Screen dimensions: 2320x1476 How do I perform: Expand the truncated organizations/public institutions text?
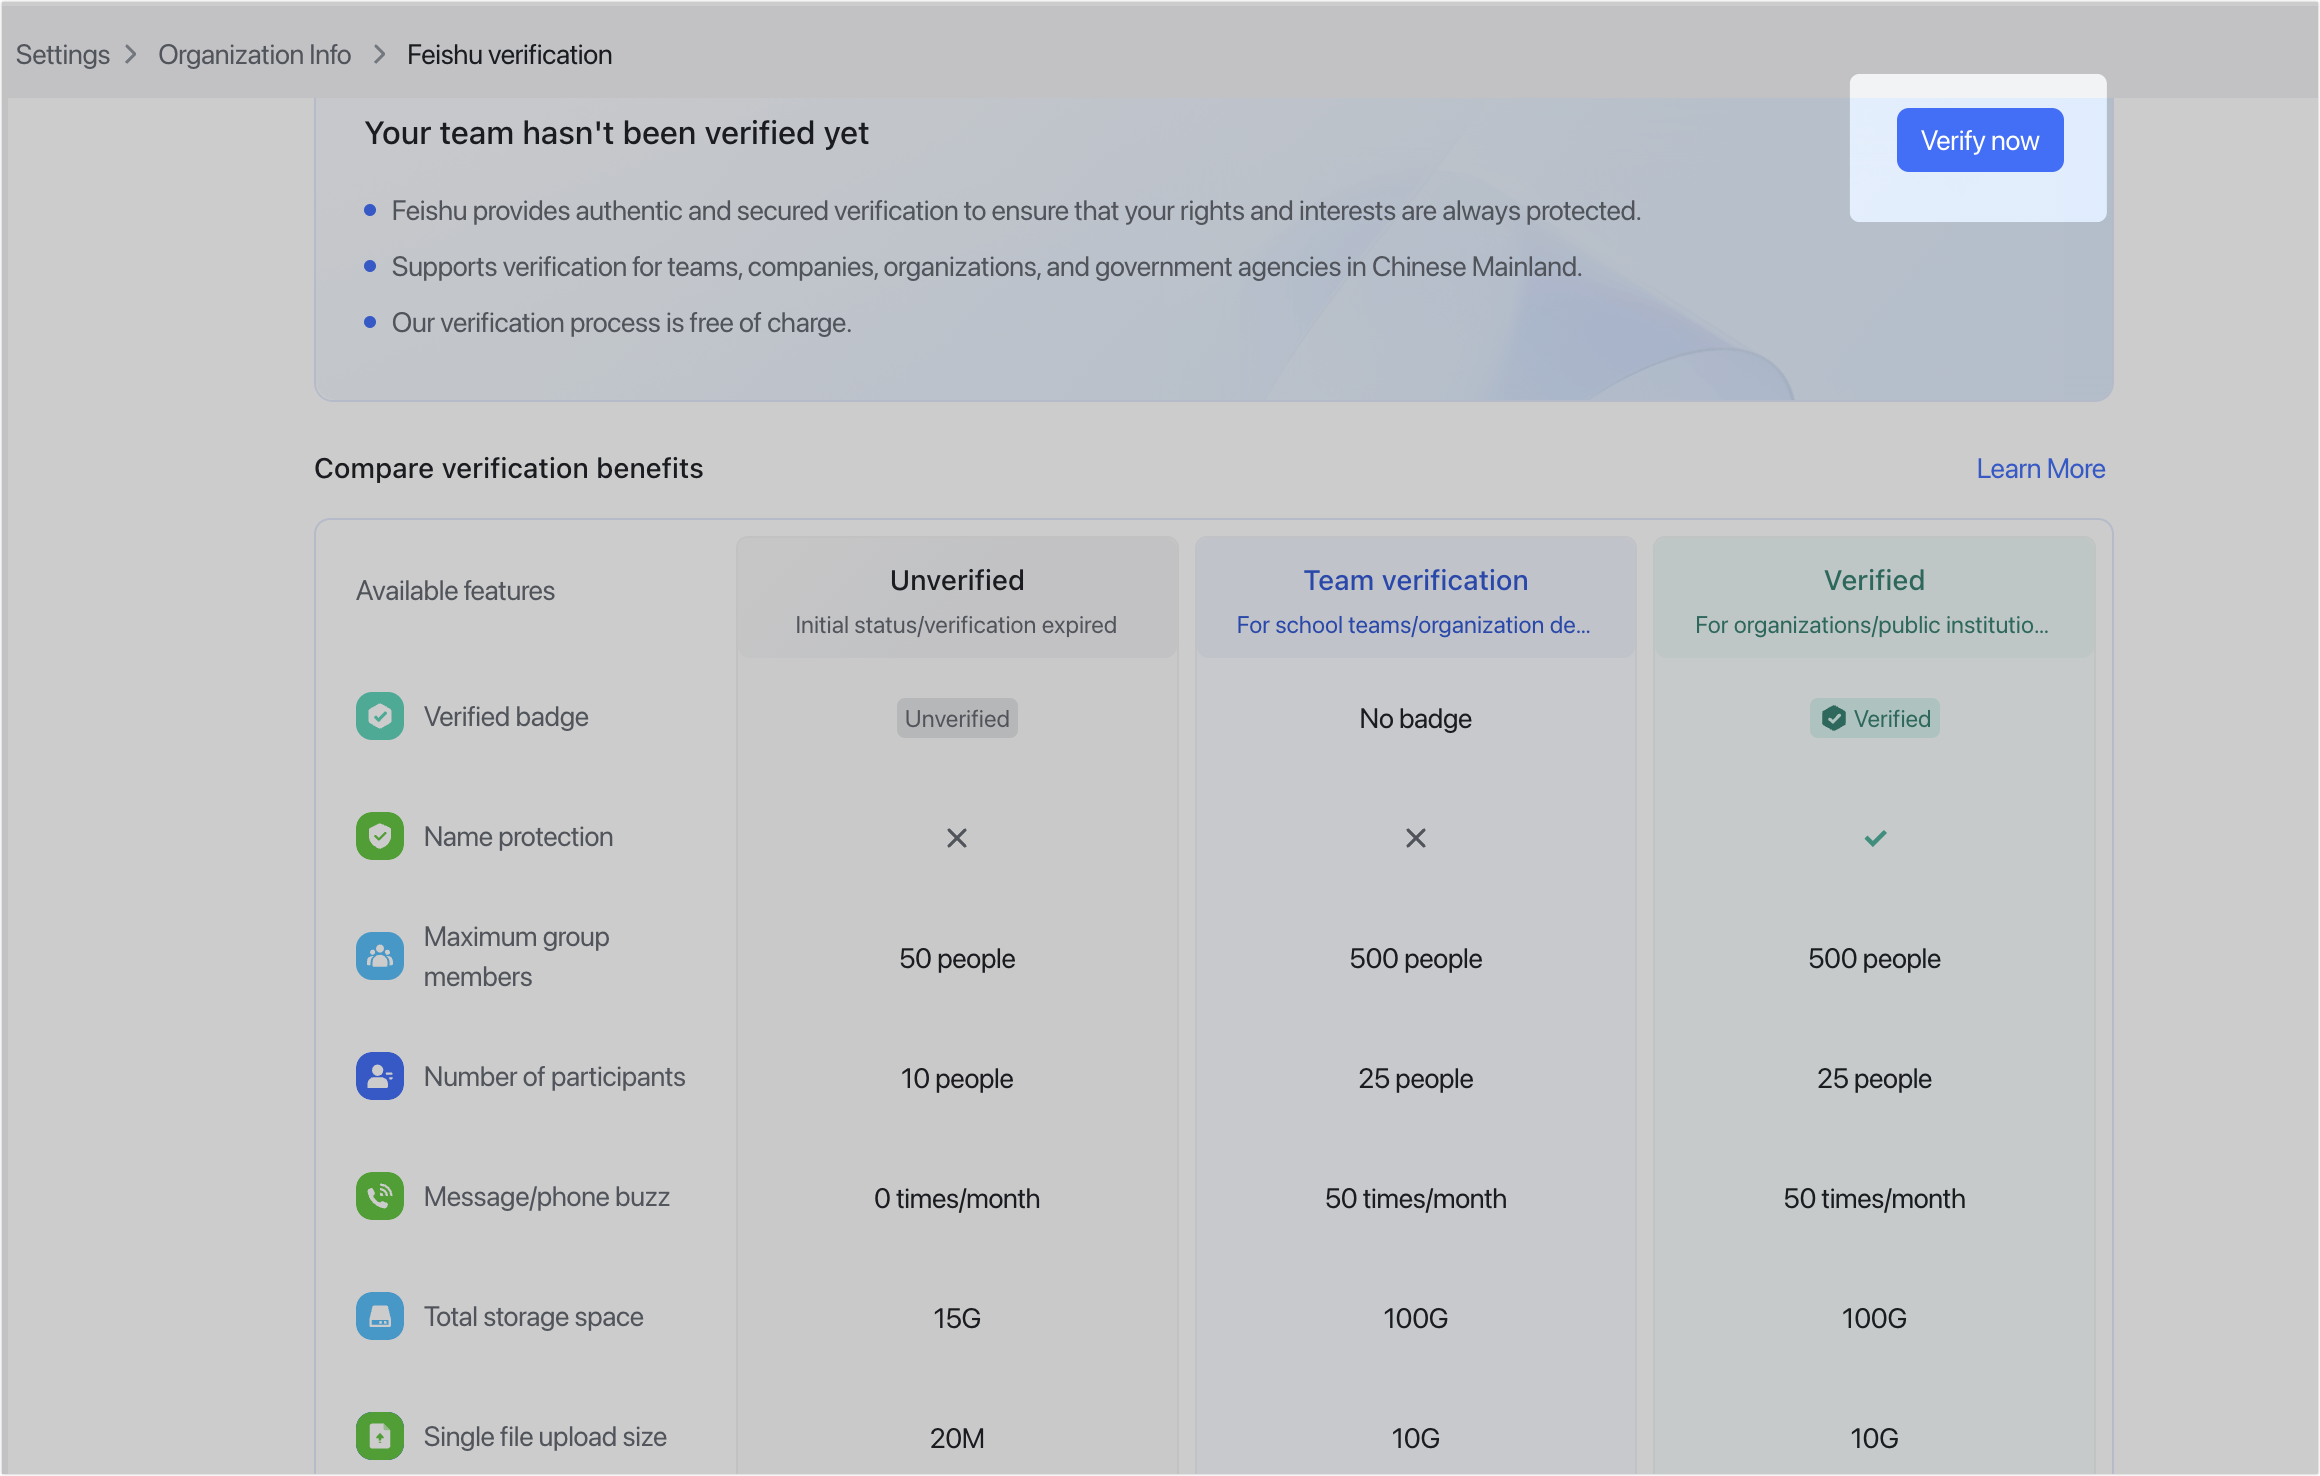pyautogui.click(x=1872, y=625)
